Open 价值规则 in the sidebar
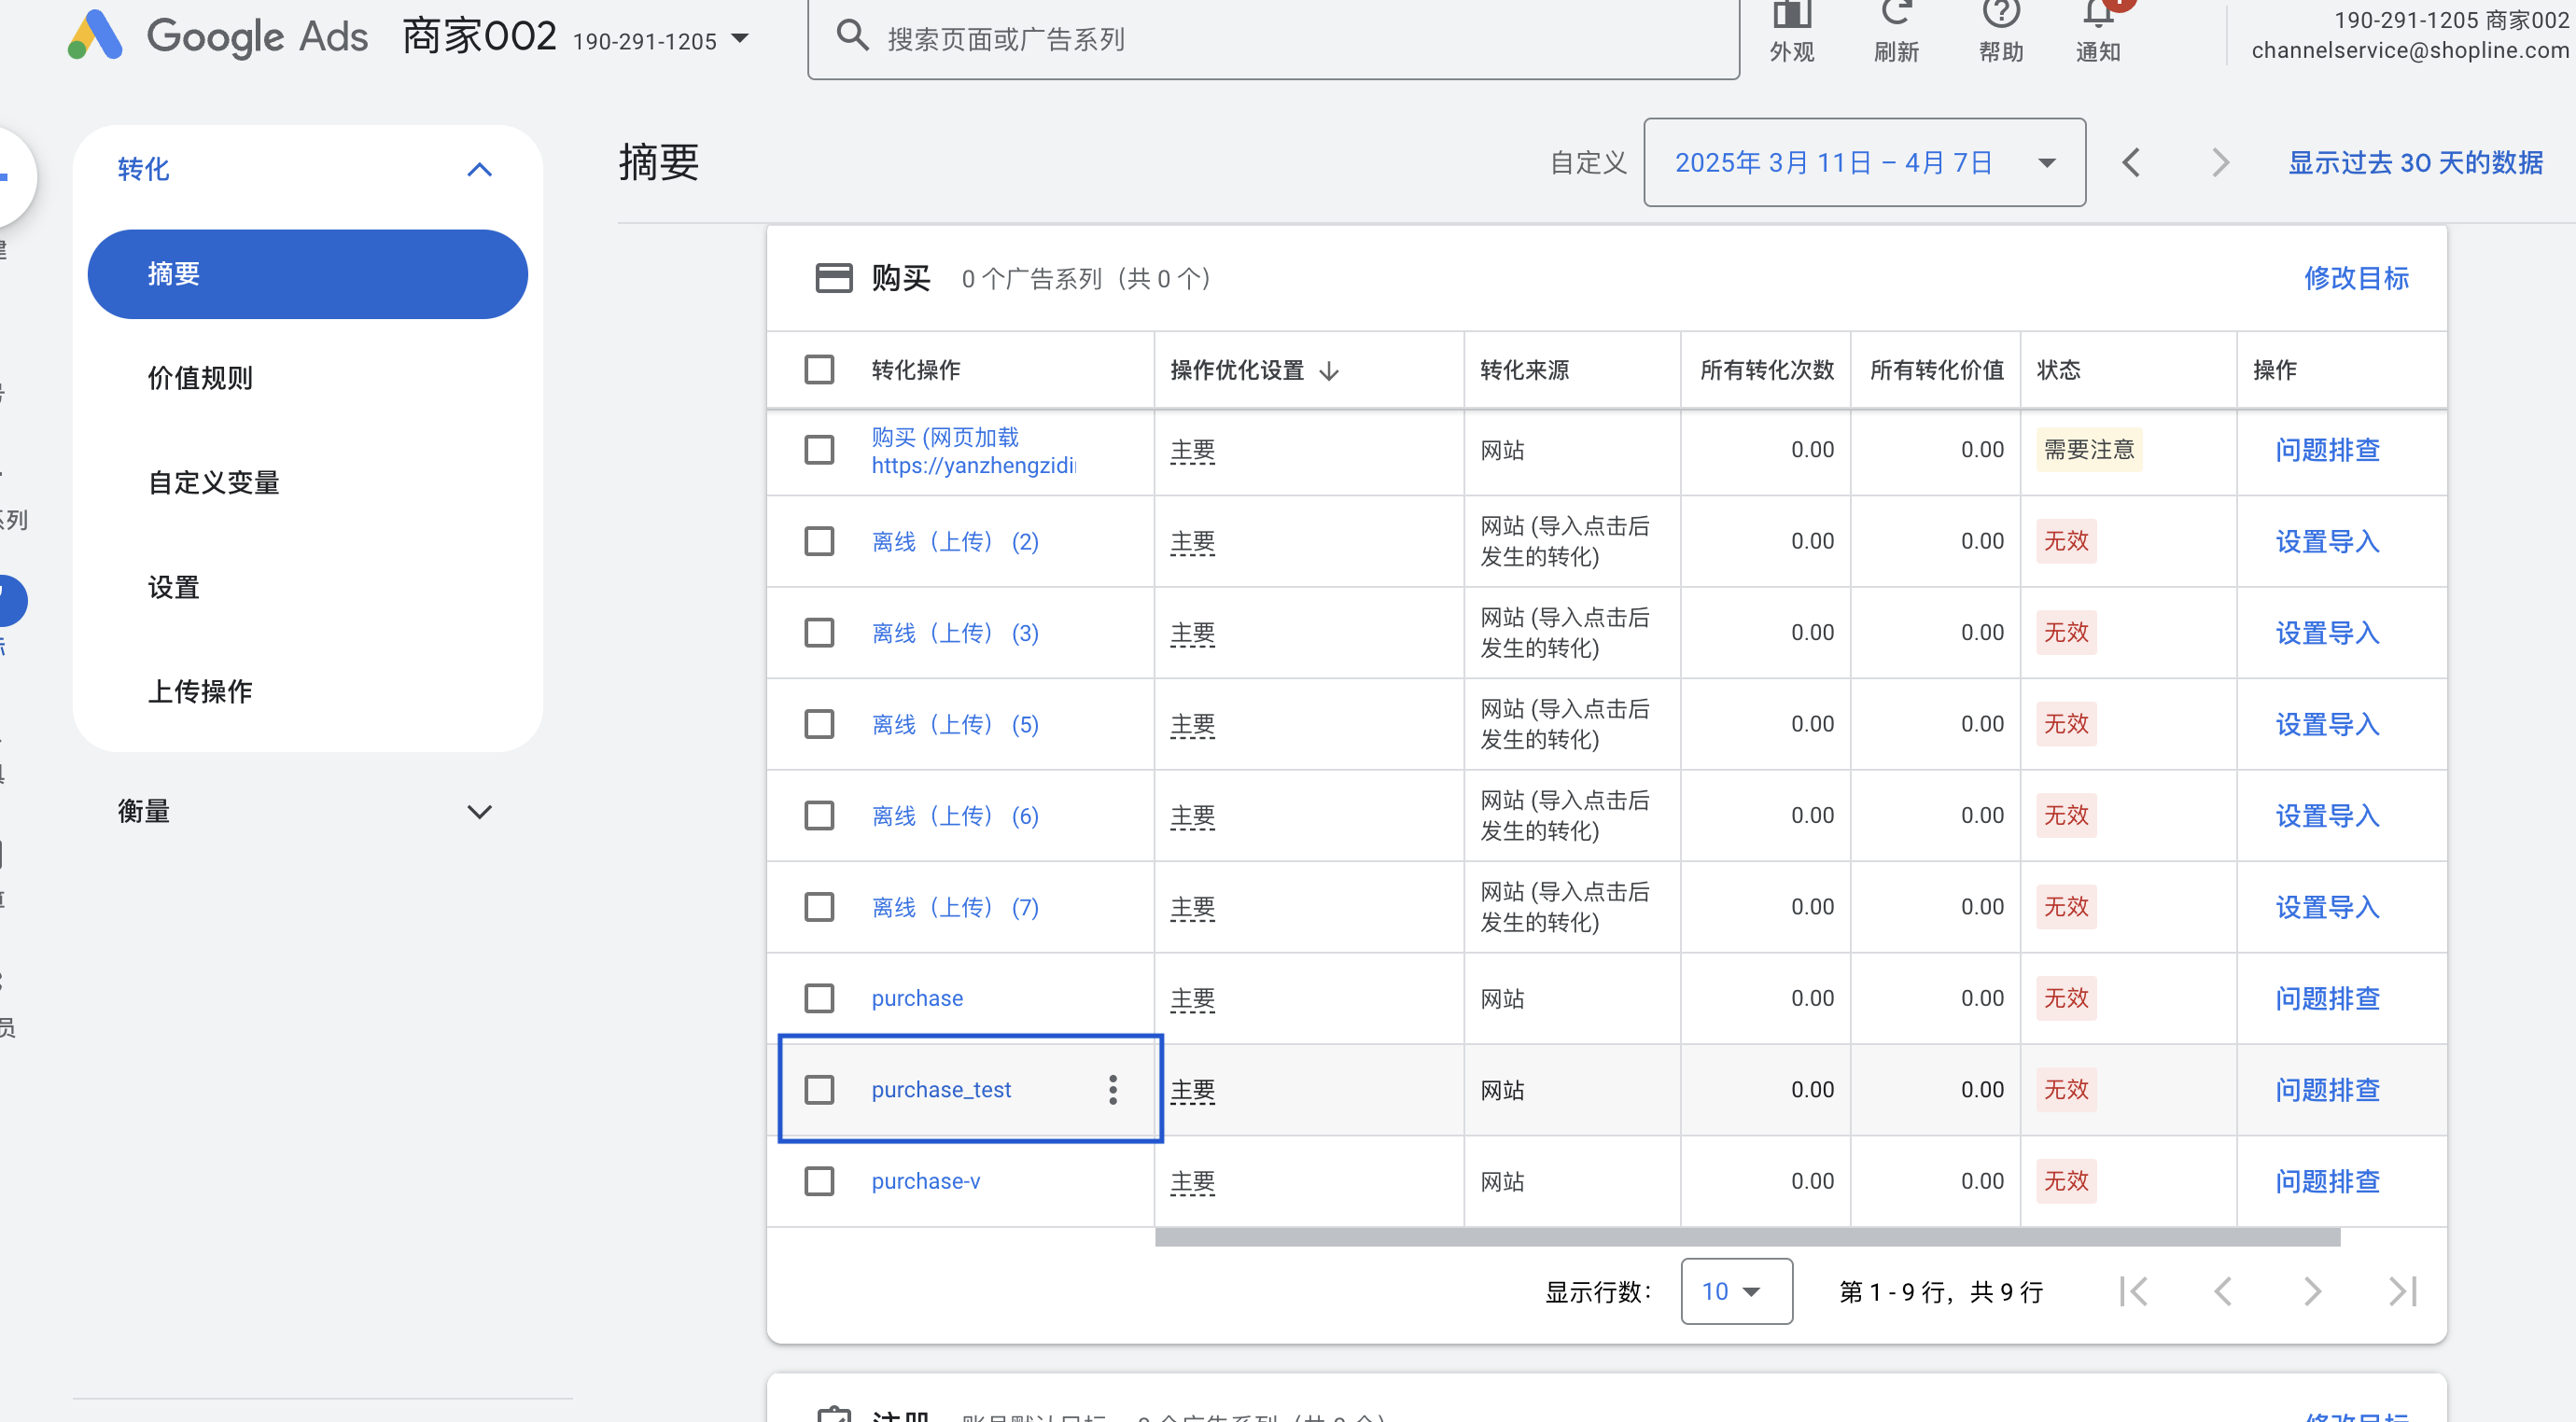Viewport: 2576px width, 1422px height. click(x=200, y=378)
